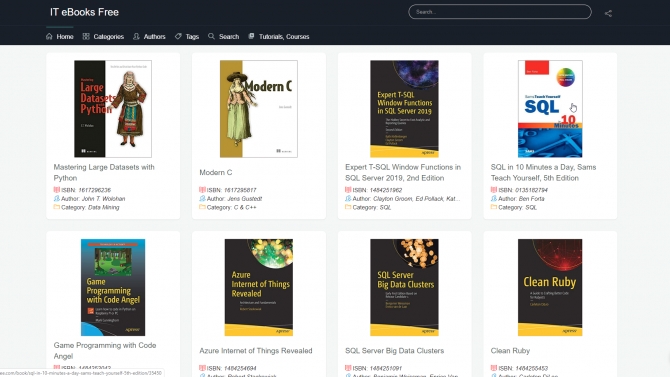Click ISBN 1484251962
670x377 pixels.
coord(386,190)
